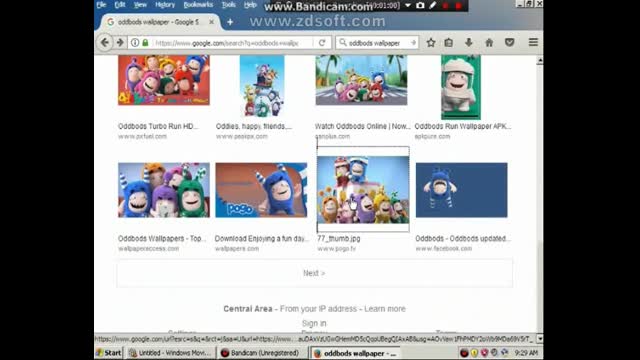Click the scrollbar up arrow
The image size is (640, 360).
pyautogui.click(x=540, y=61)
